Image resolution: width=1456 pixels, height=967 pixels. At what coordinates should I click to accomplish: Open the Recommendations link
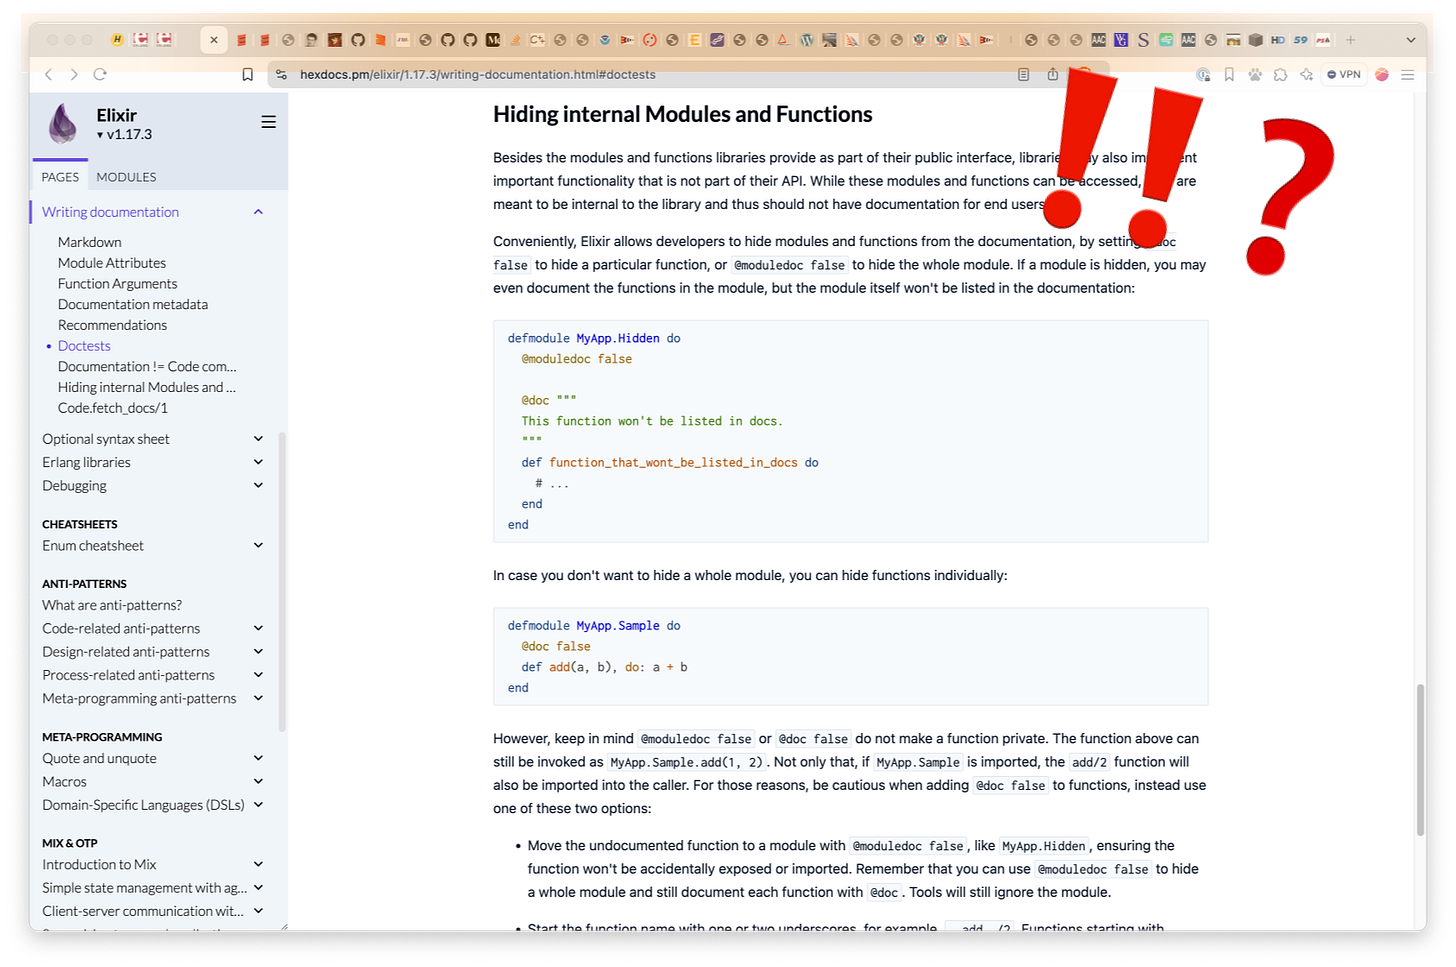(x=112, y=325)
